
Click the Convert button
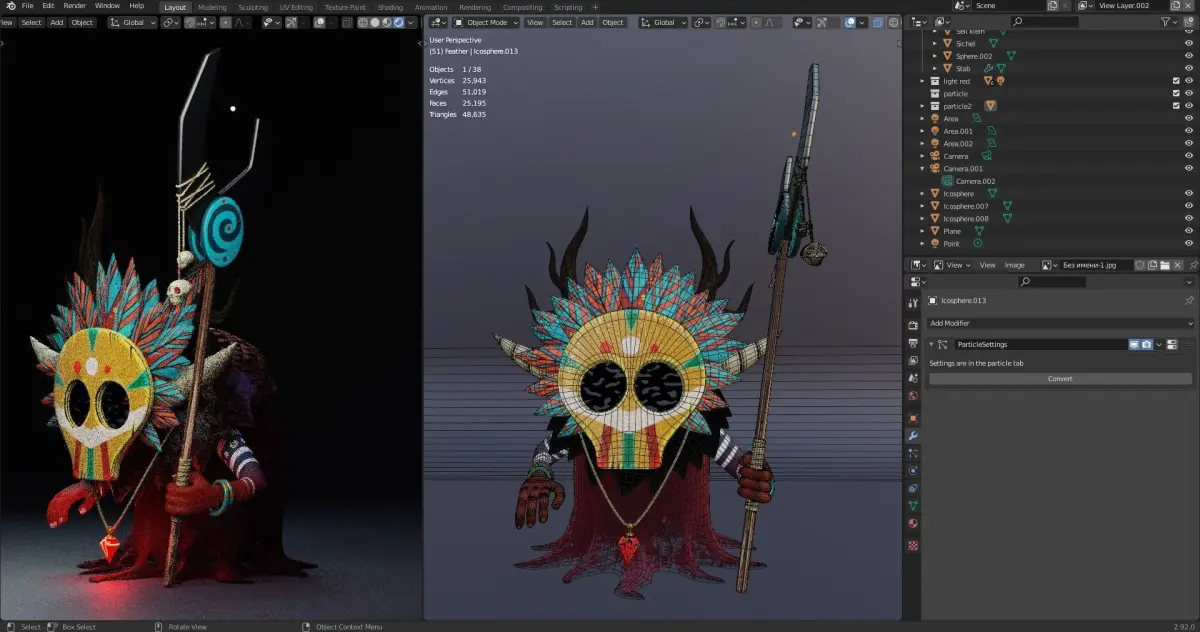1060,379
